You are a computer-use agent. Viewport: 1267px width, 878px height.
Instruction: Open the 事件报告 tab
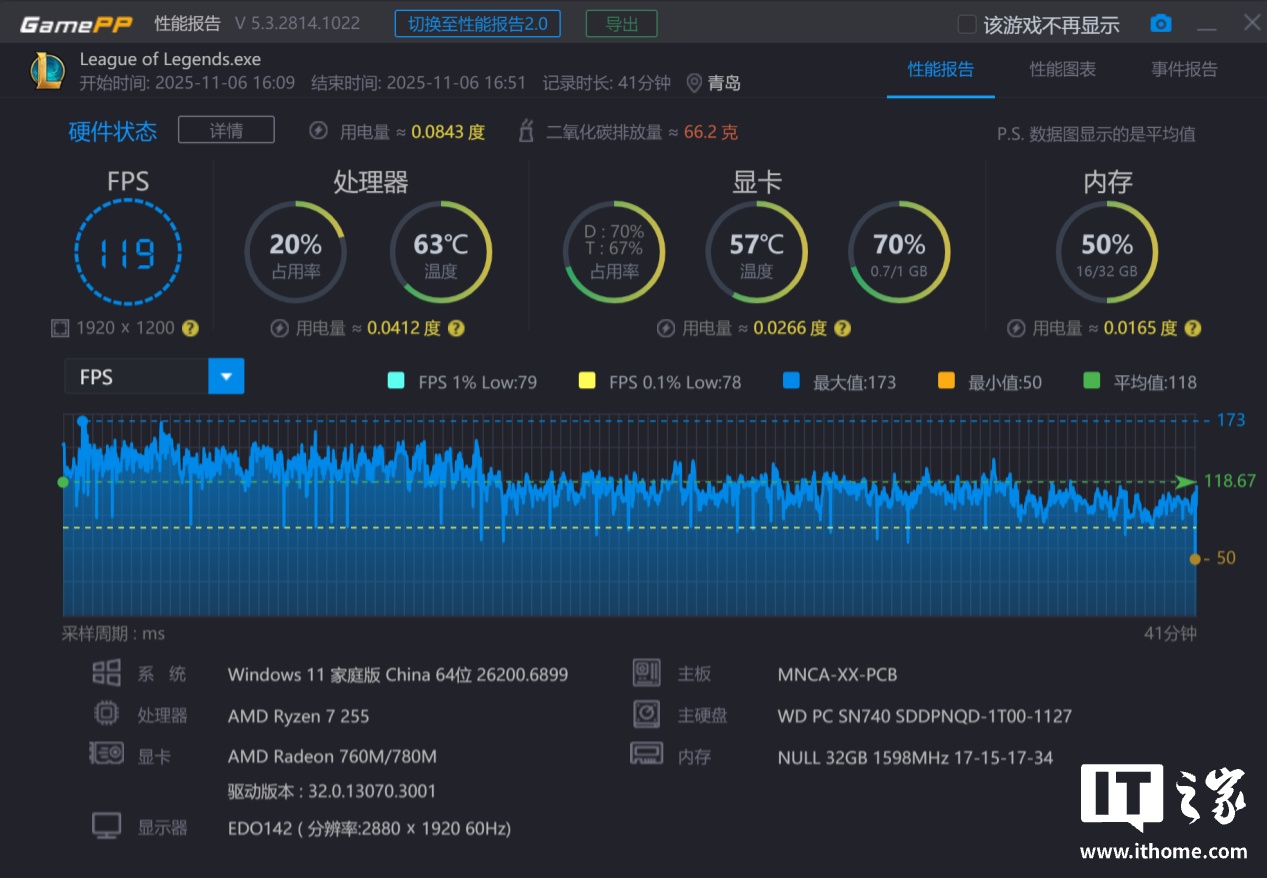(1184, 69)
